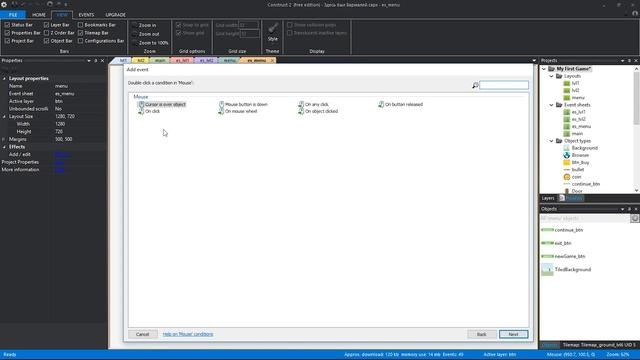Viewport: 640px width, 360px height.
Task: Collapse the Effects property section
Action: (x=4, y=147)
